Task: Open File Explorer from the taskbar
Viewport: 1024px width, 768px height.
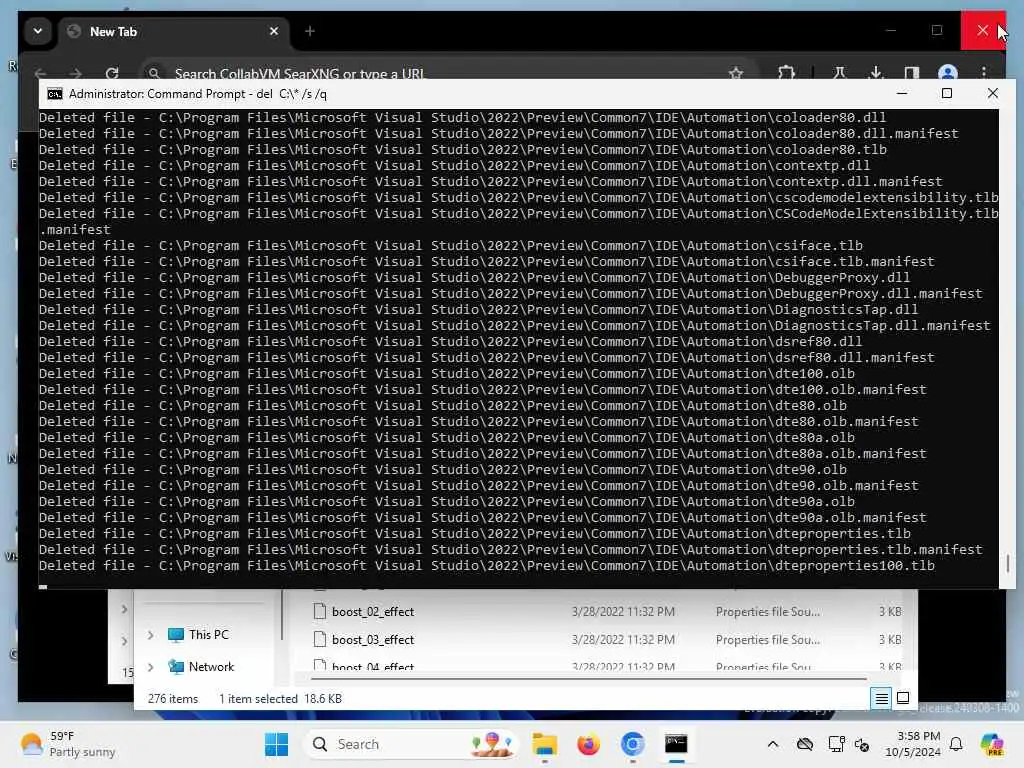Action: (x=544, y=744)
